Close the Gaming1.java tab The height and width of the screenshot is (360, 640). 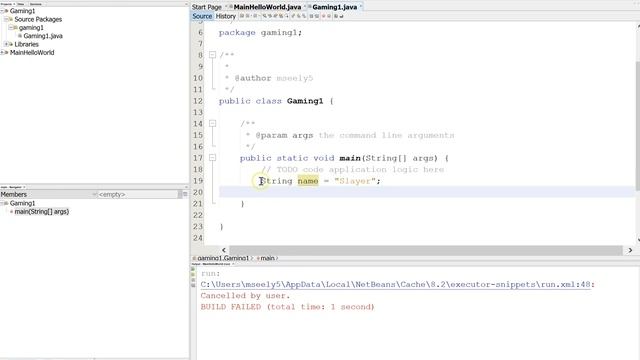pos(361,7)
